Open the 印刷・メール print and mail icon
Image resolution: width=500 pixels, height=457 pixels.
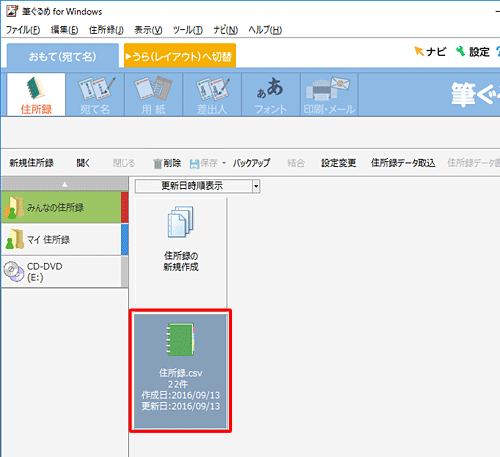(x=329, y=95)
